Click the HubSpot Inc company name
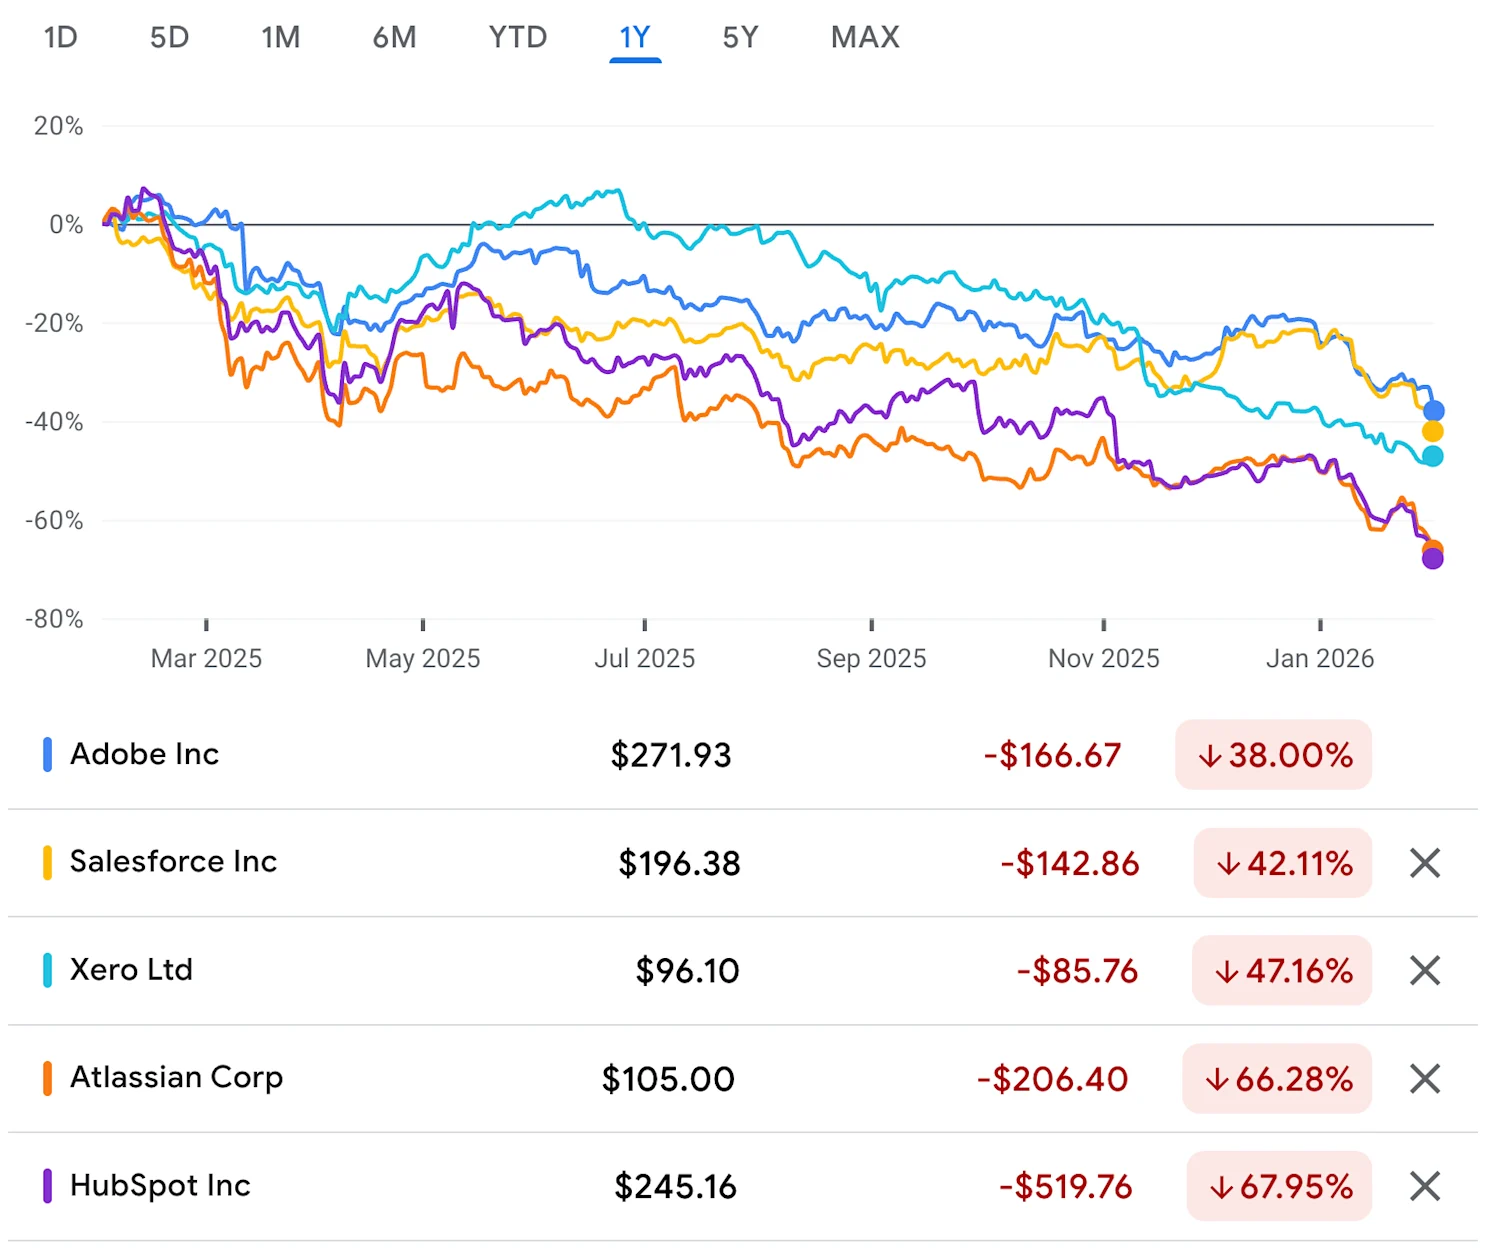This screenshot has height=1252, width=1500. (159, 1186)
